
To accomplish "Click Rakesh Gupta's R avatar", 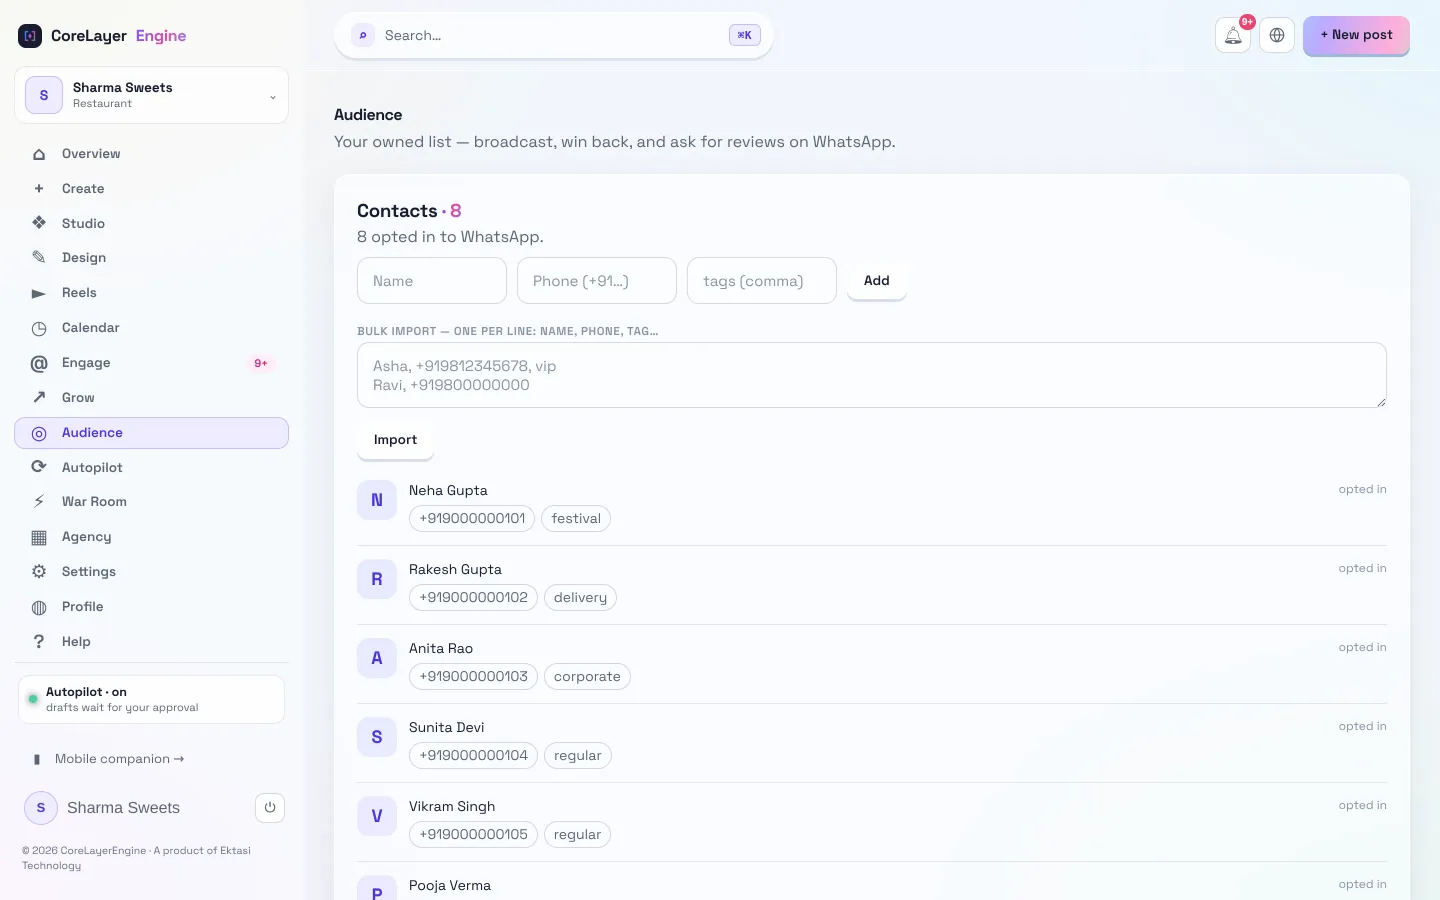I will point(377,579).
